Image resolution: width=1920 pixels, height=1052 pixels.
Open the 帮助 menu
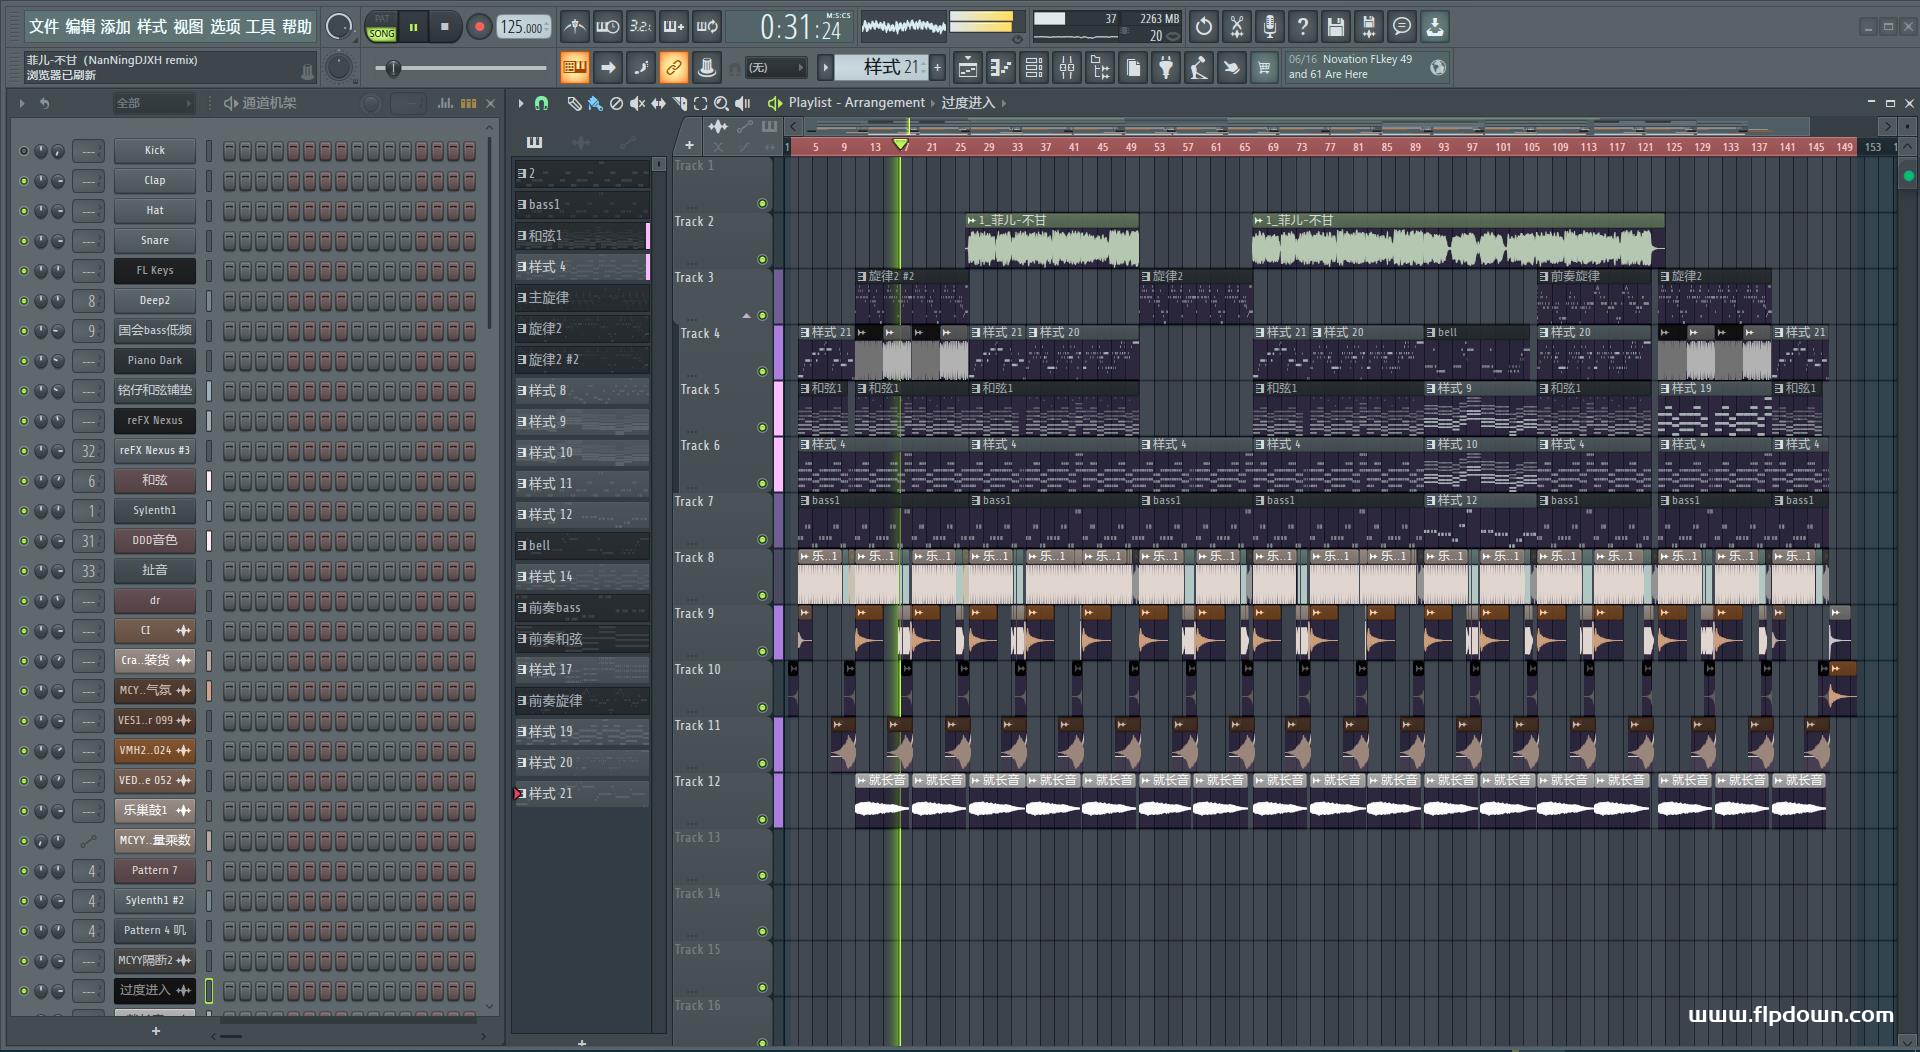(x=296, y=27)
